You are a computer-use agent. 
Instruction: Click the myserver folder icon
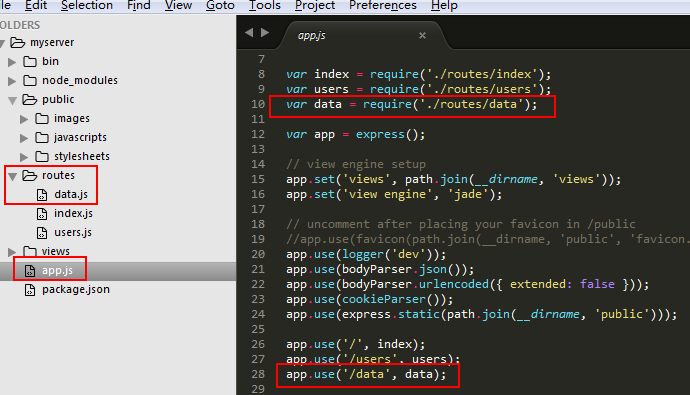tap(18, 42)
